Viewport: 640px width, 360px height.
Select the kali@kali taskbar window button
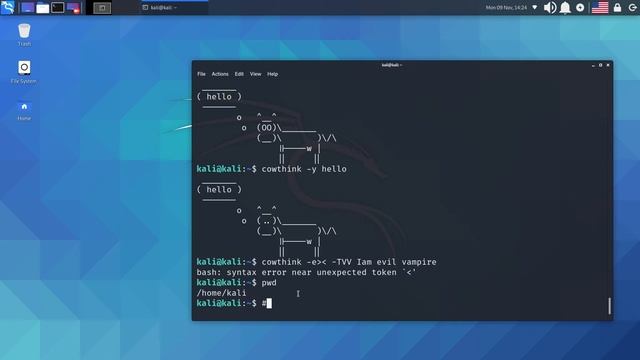tap(174, 7)
